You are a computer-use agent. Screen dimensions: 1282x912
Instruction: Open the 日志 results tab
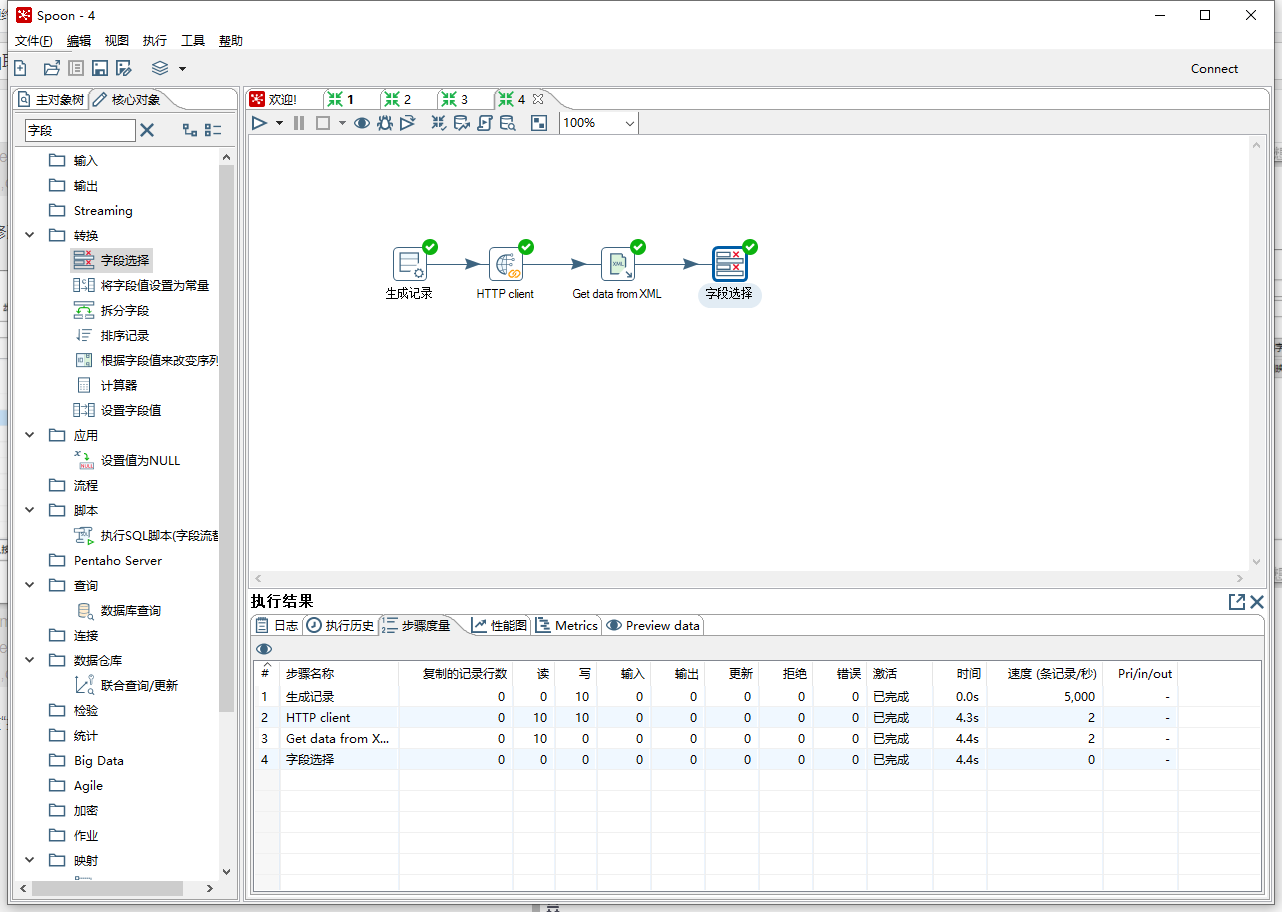[x=277, y=626]
